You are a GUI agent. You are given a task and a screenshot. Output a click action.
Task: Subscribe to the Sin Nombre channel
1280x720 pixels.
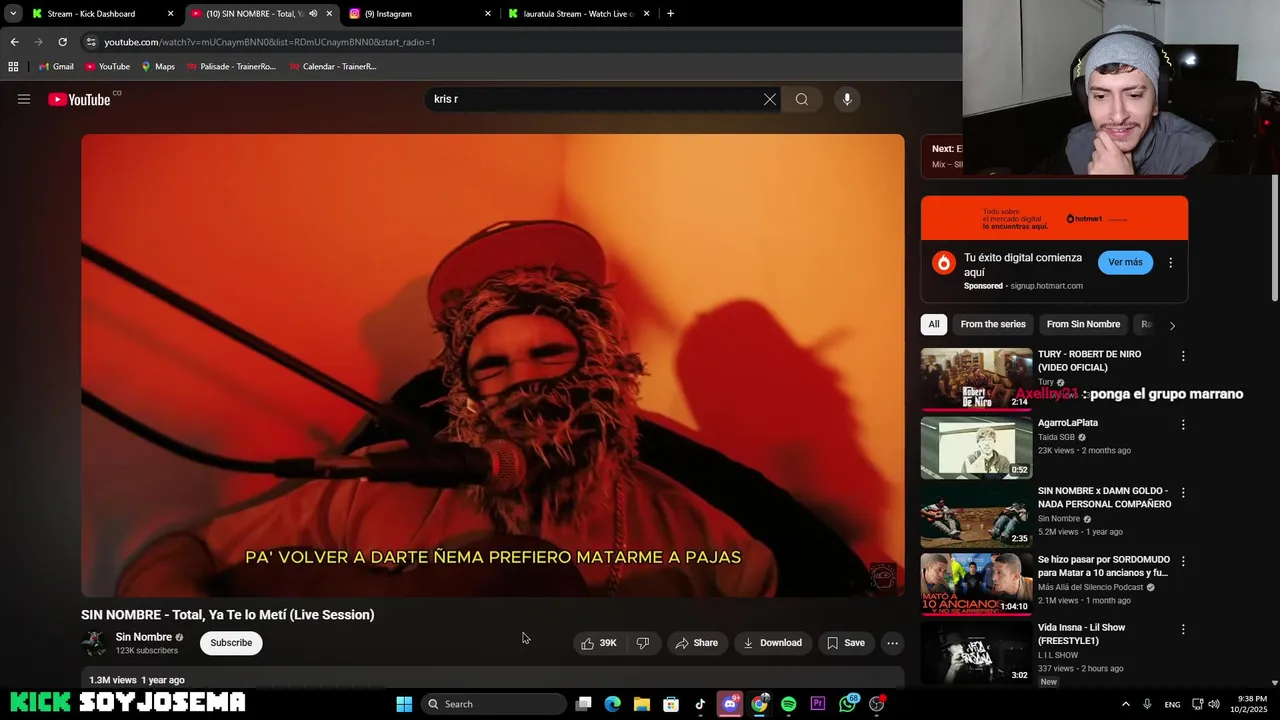231,643
